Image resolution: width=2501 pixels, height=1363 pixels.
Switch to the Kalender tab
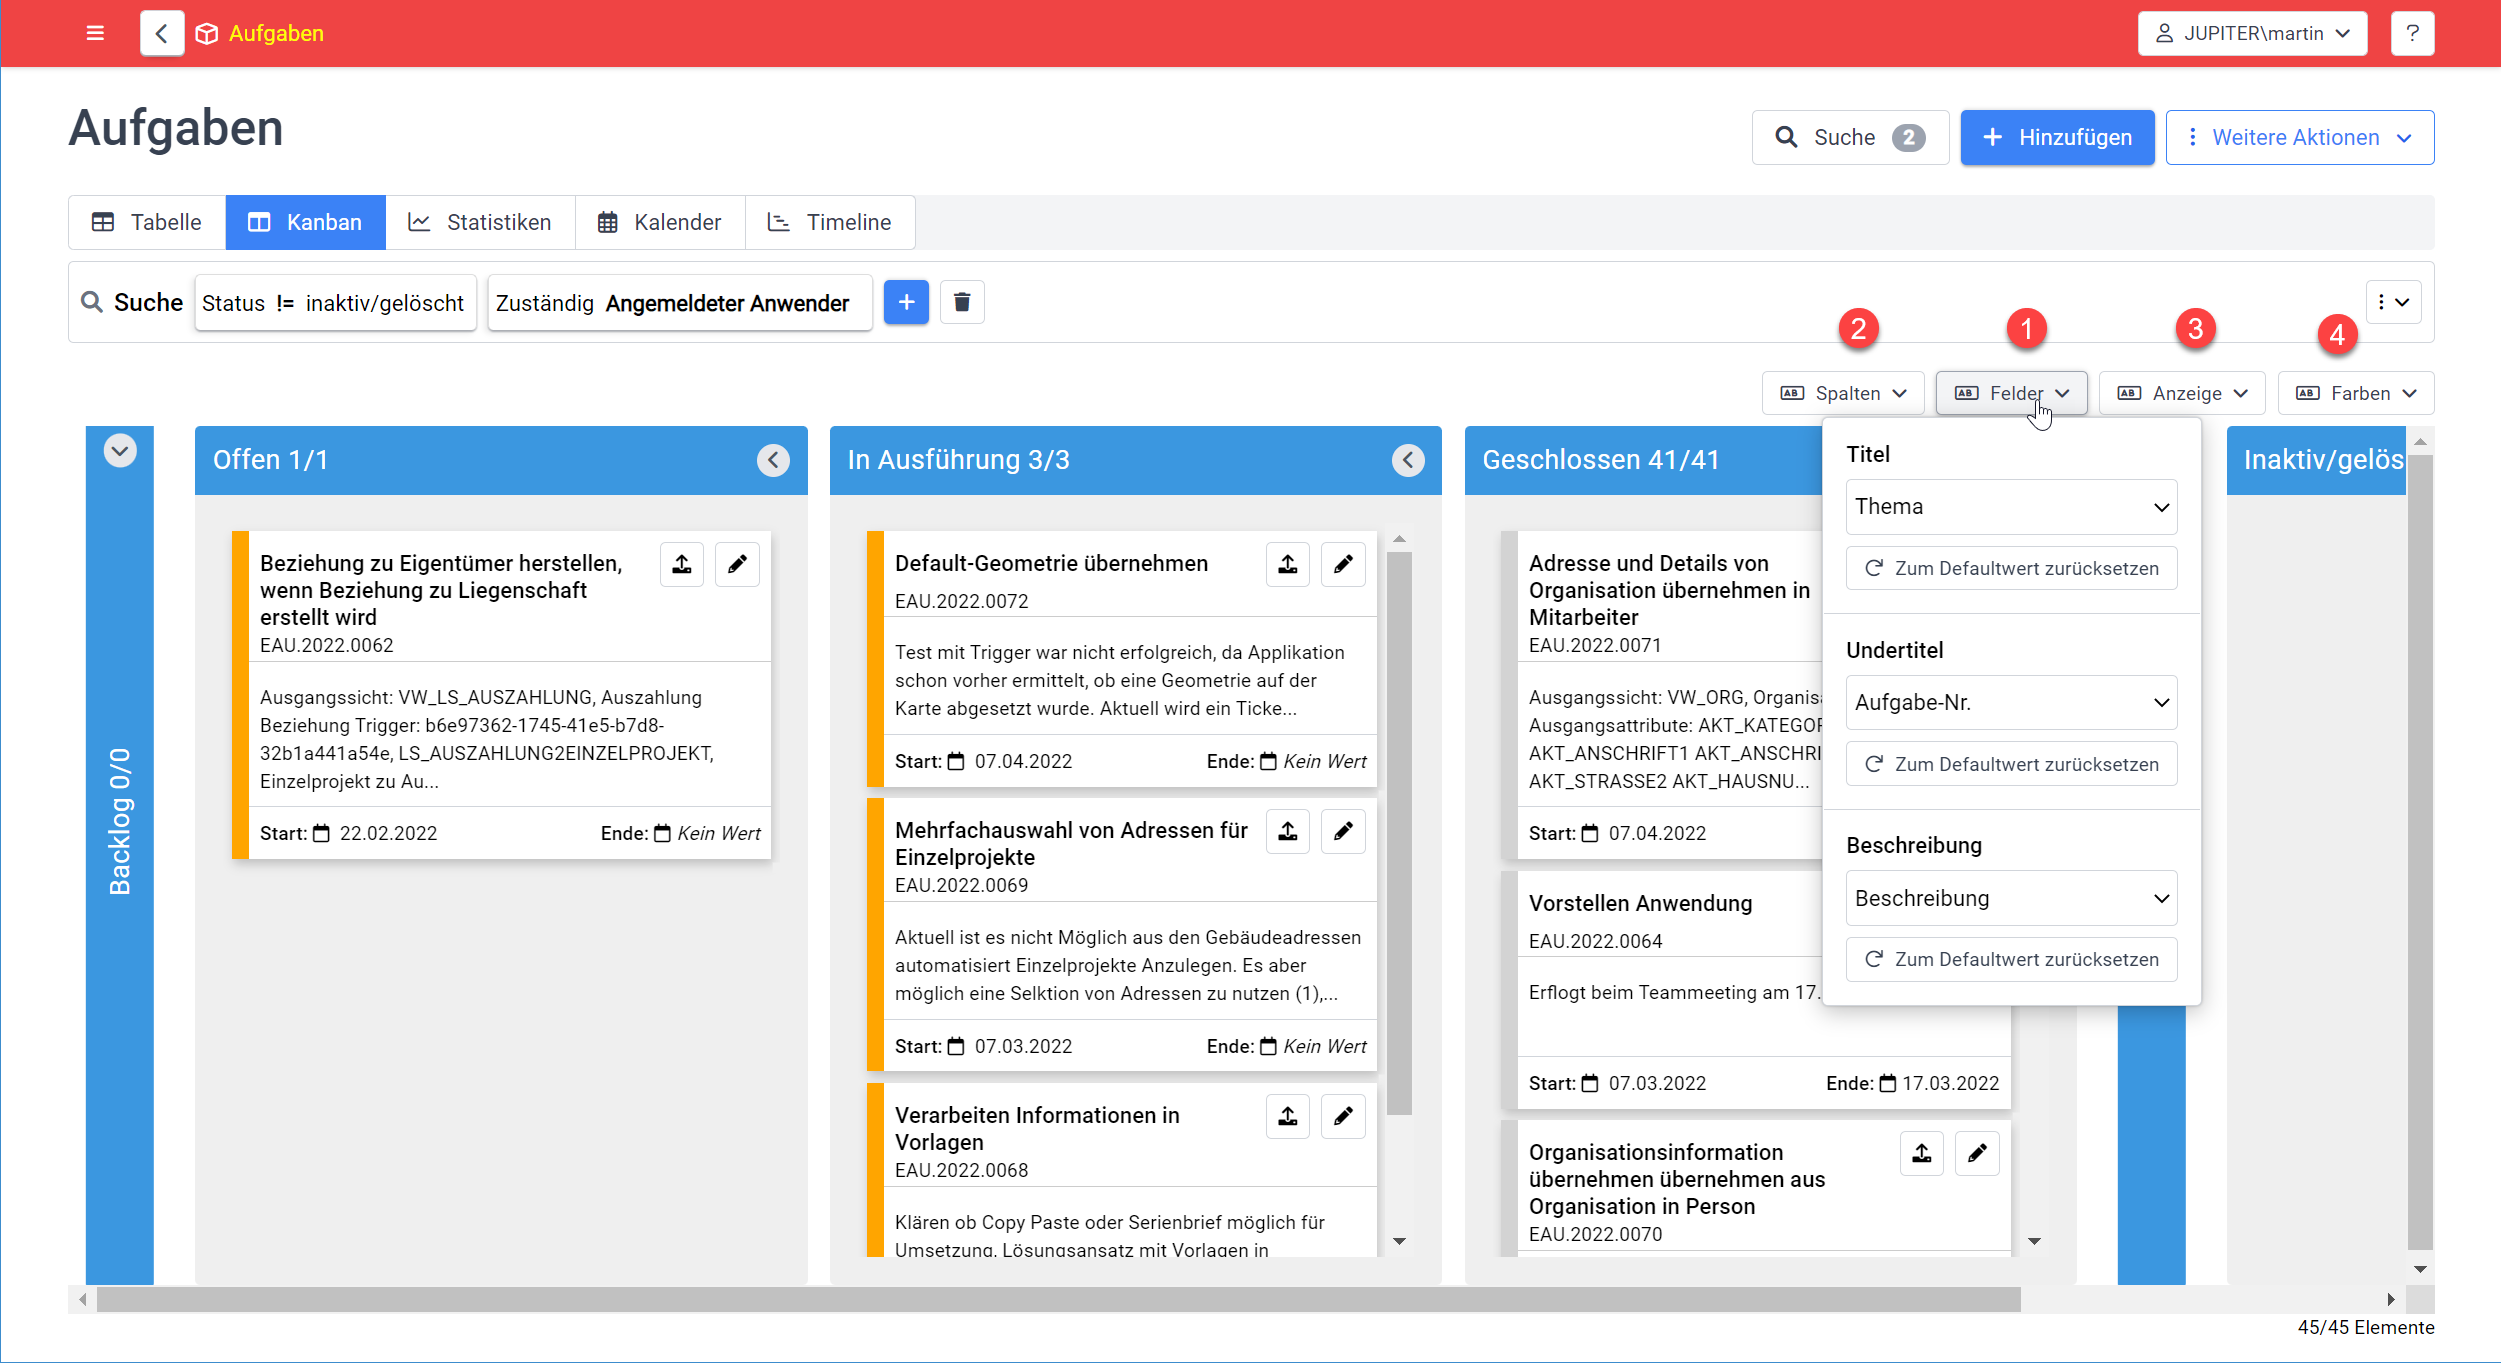(660, 222)
